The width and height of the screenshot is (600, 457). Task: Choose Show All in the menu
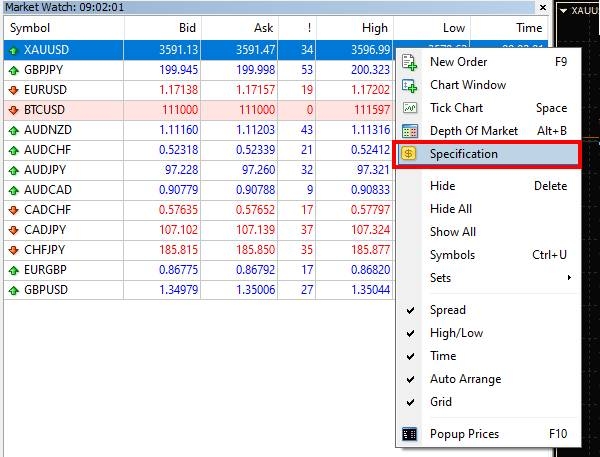(x=452, y=232)
